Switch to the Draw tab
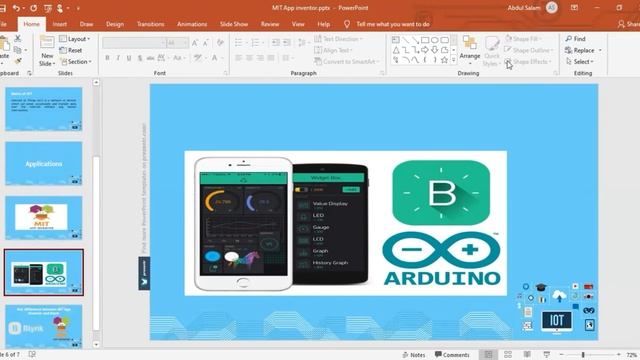Viewport: 640px width, 360px height. click(86, 24)
